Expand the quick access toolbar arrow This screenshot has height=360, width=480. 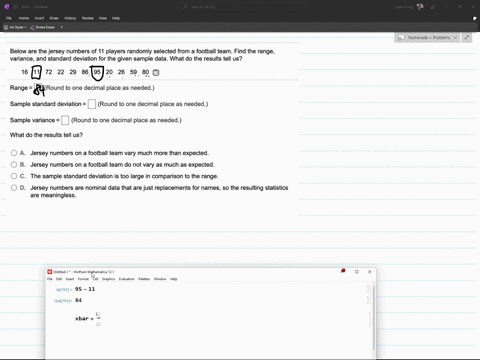pyautogui.click(x=62, y=27)
